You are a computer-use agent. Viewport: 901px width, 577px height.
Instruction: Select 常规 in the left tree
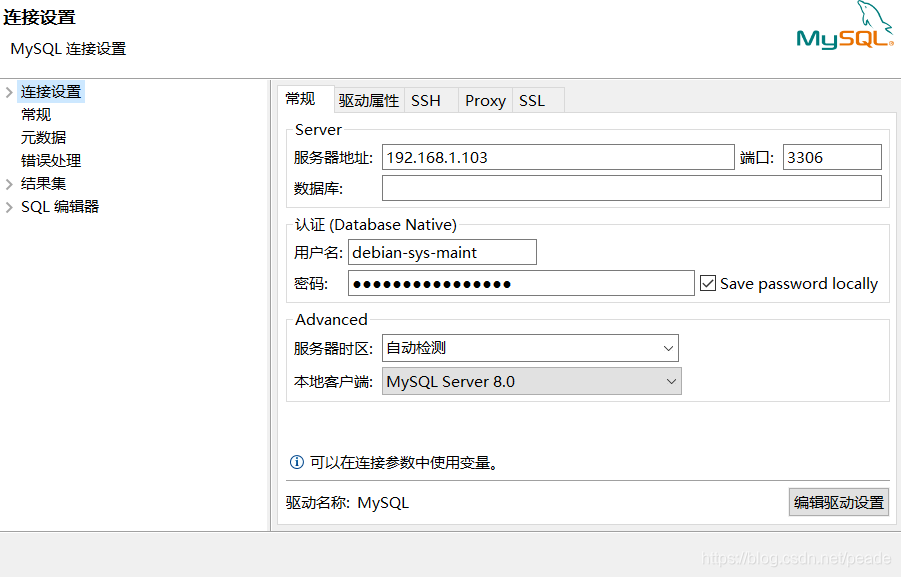pos(36,115)
